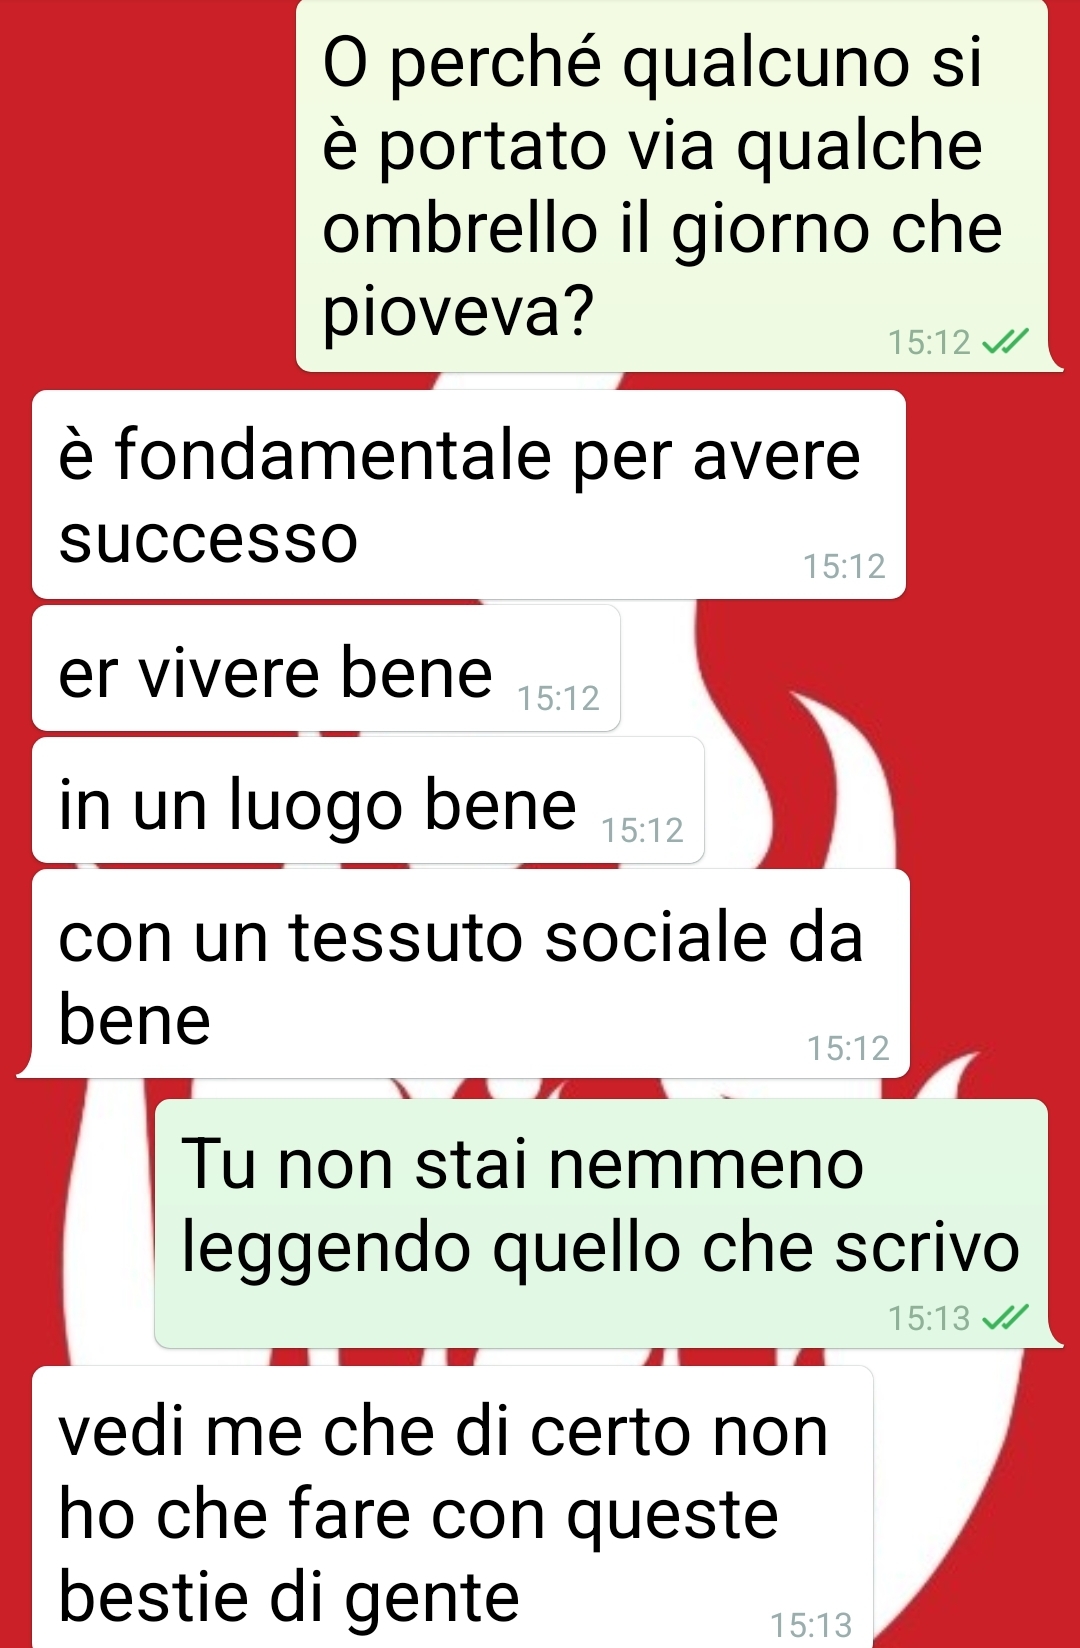Click the word 'successo' in the white bubble
This screenshot has width=1080, height=1648.
[x=208, y=539]
